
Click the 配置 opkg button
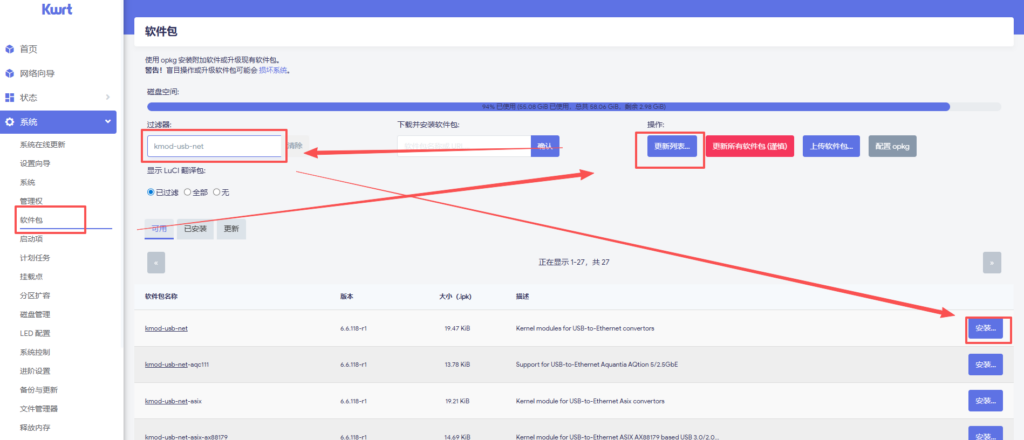(893, 146)
